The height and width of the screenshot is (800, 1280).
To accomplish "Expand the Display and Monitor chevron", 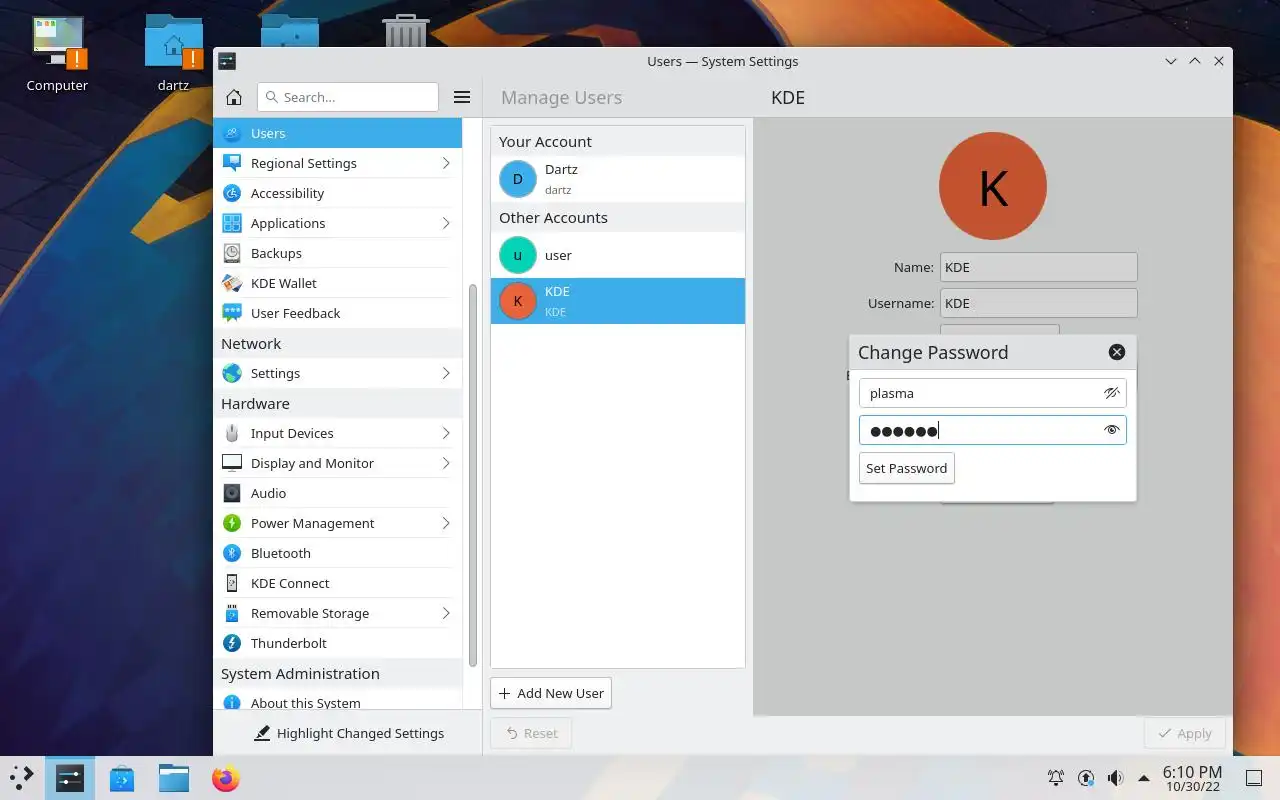I will (446, 463).
